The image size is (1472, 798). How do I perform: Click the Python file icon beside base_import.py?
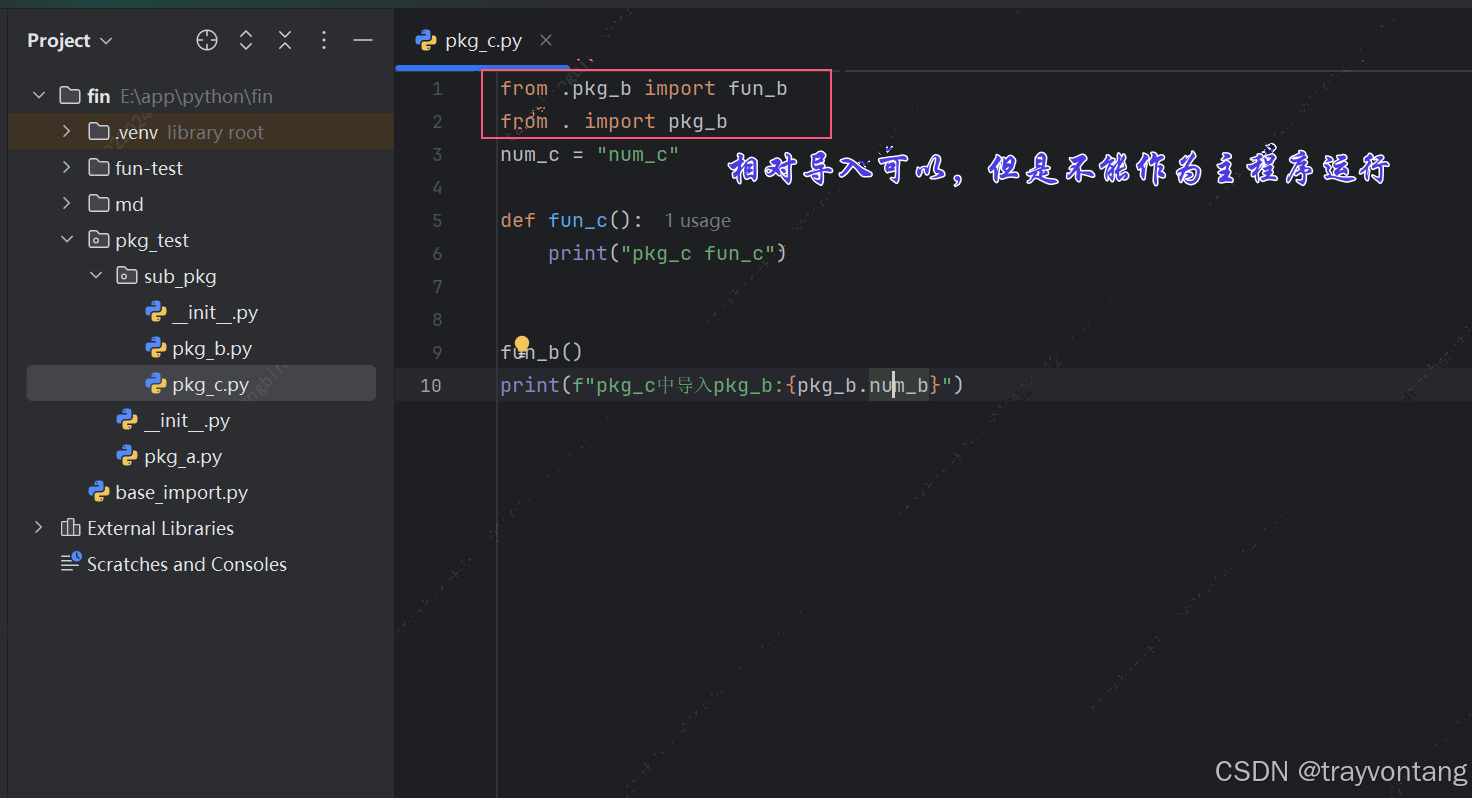99,491
